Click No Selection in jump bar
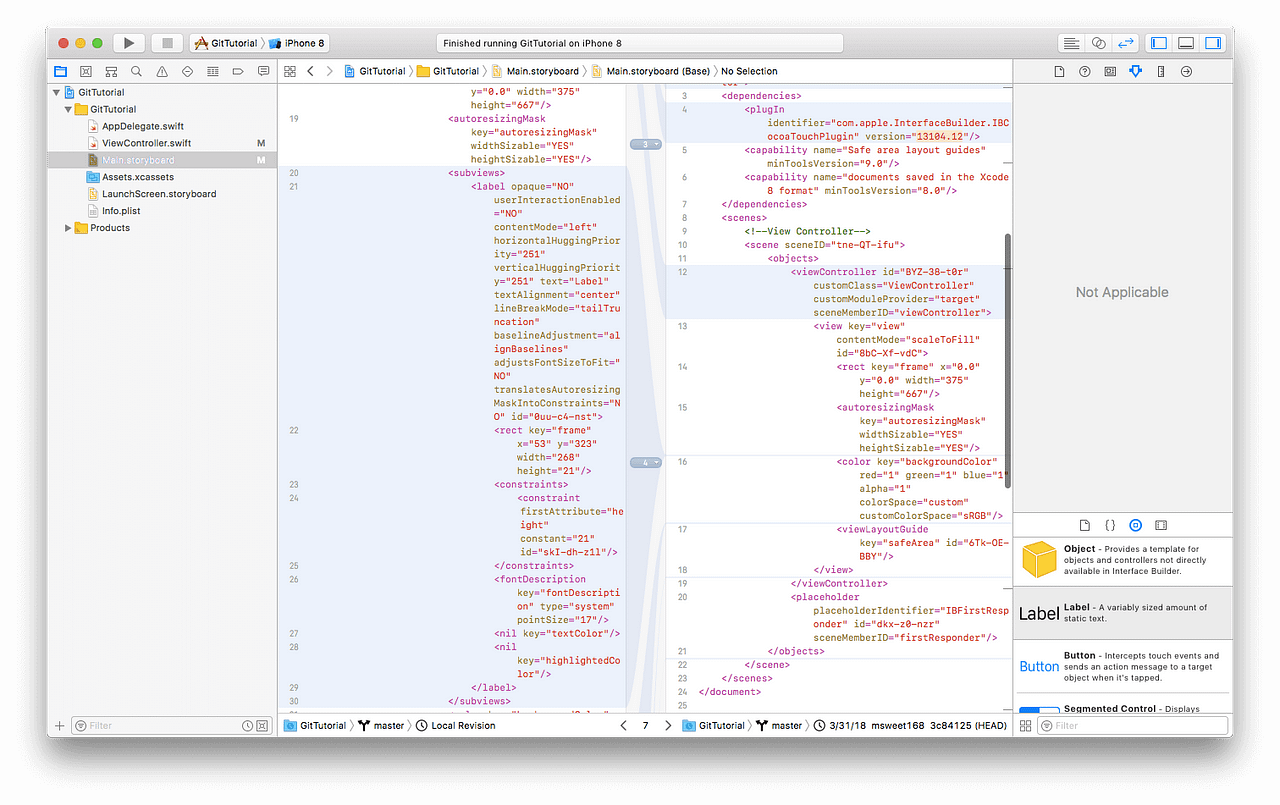This screenshot has height=805, width=1280. point(749,71)
